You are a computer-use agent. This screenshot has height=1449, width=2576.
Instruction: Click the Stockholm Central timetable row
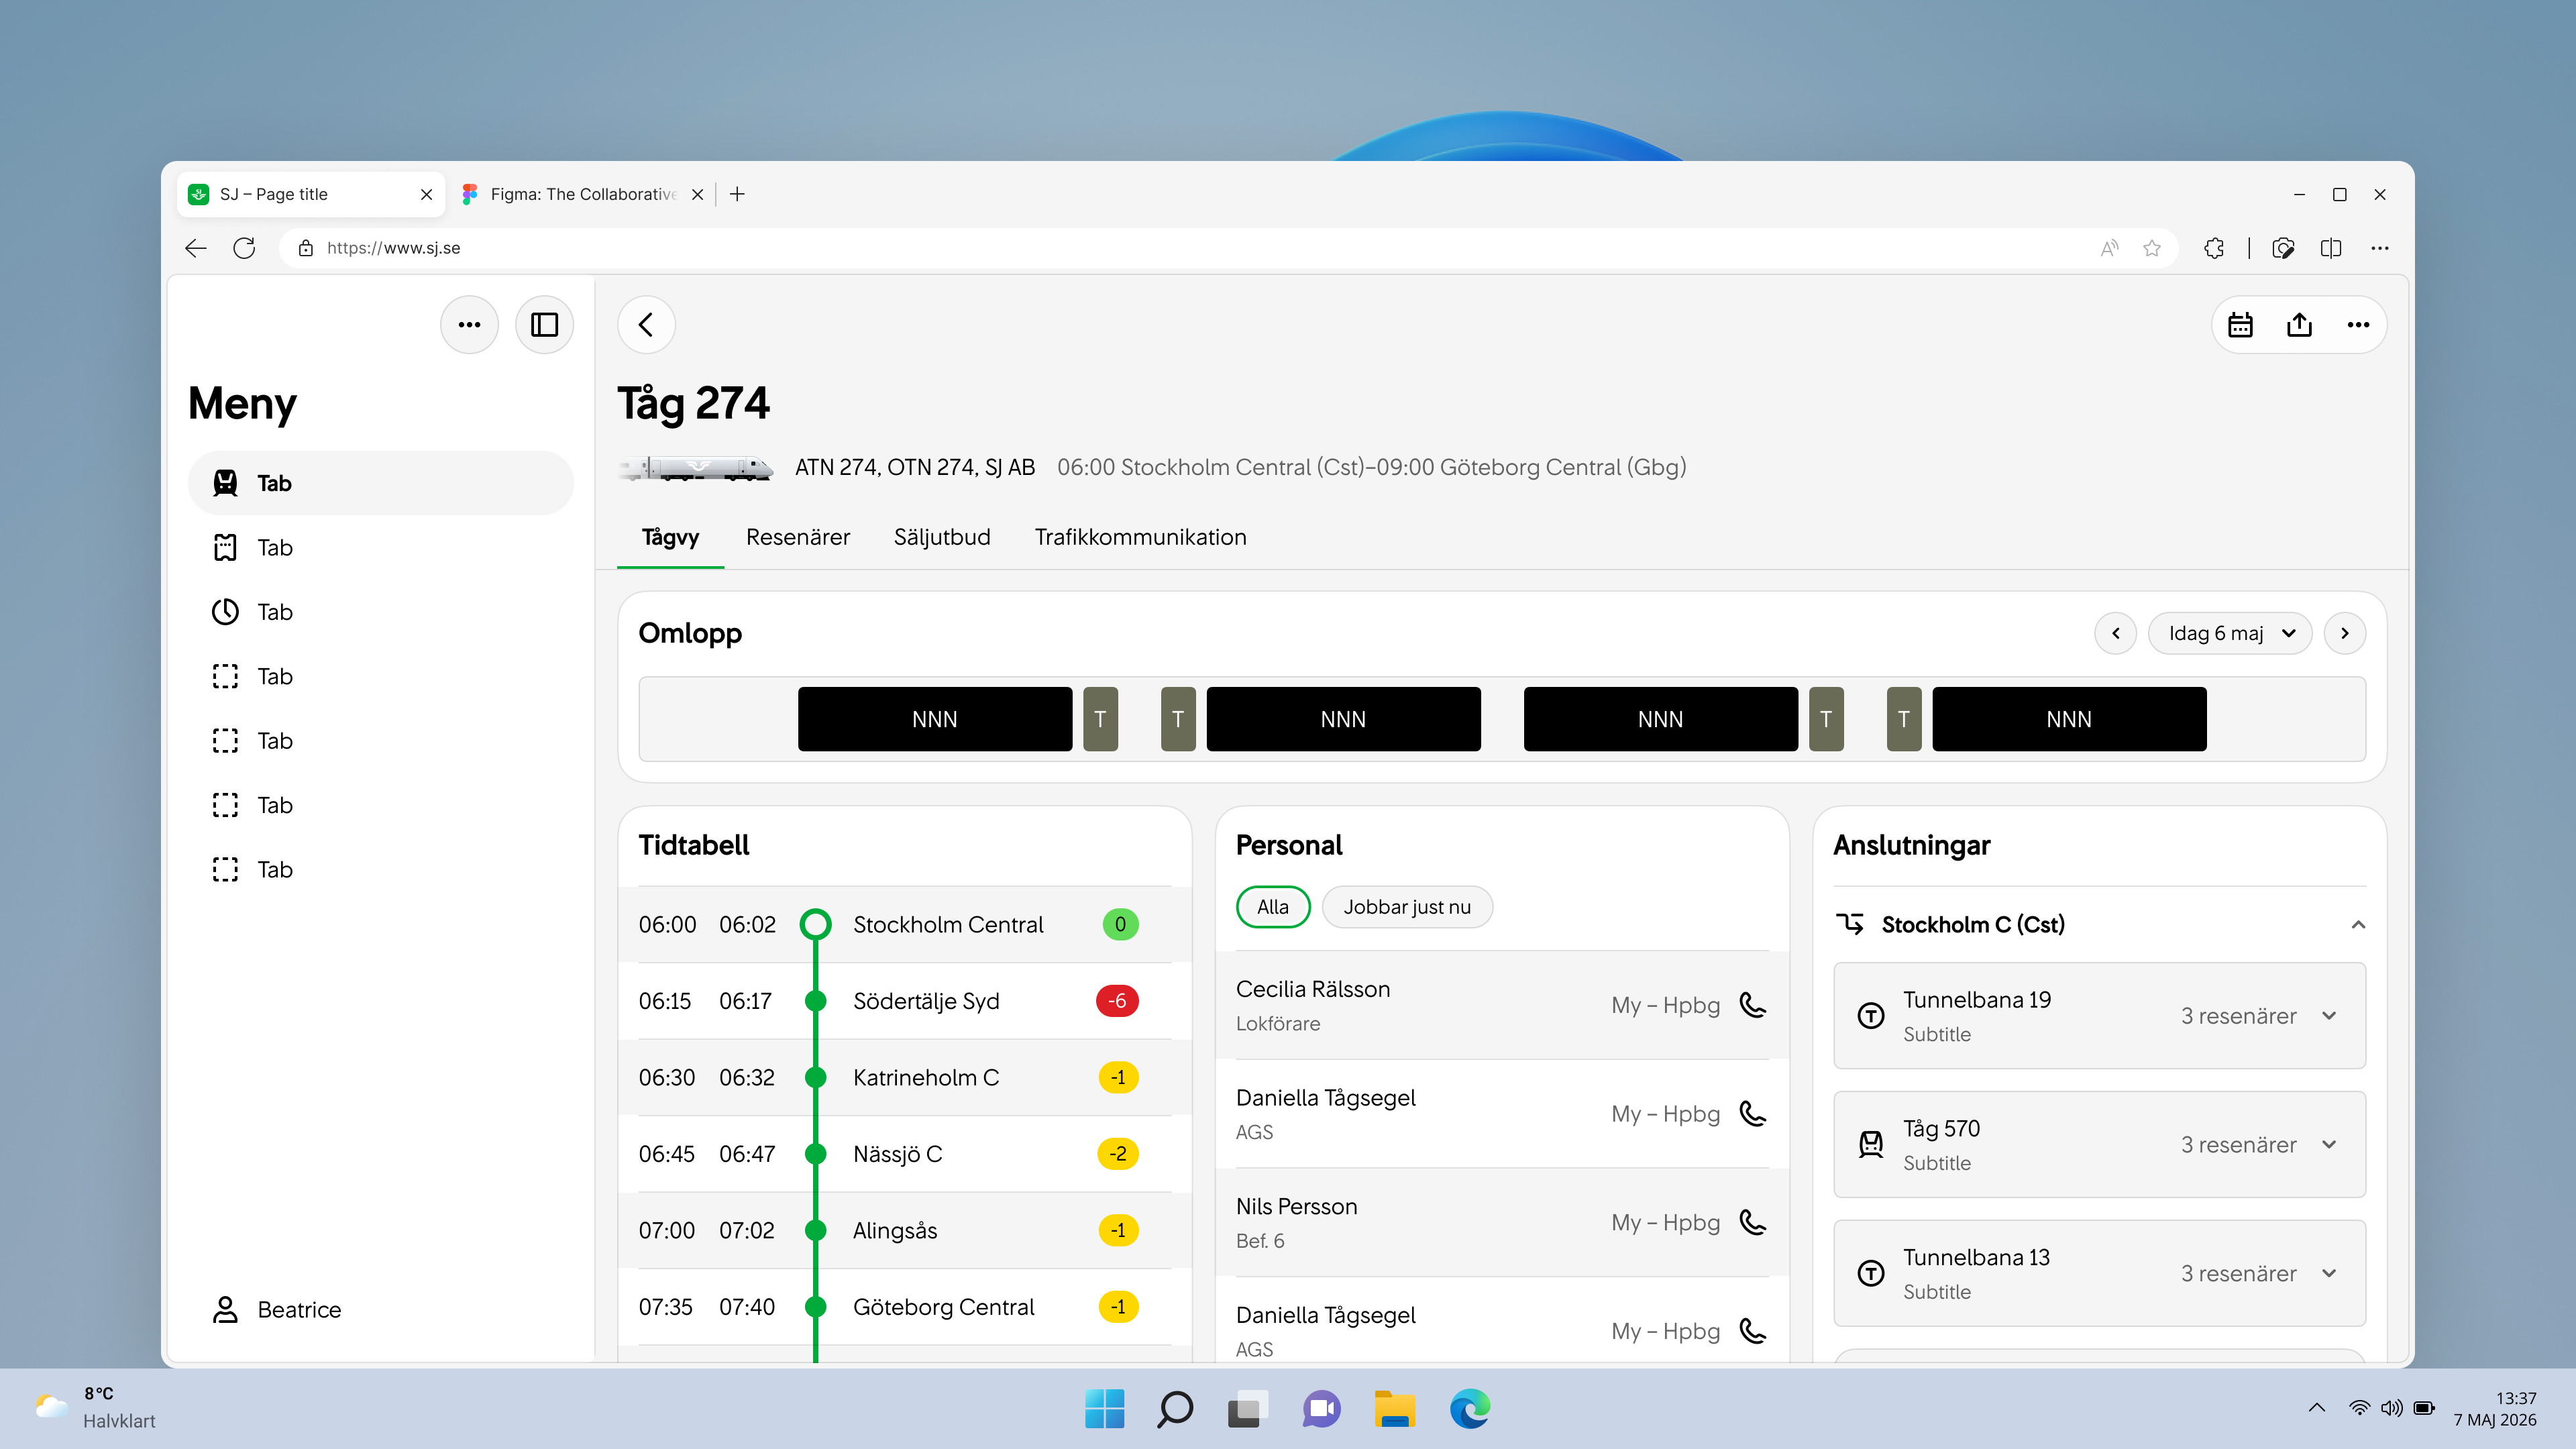coord(905,925)
